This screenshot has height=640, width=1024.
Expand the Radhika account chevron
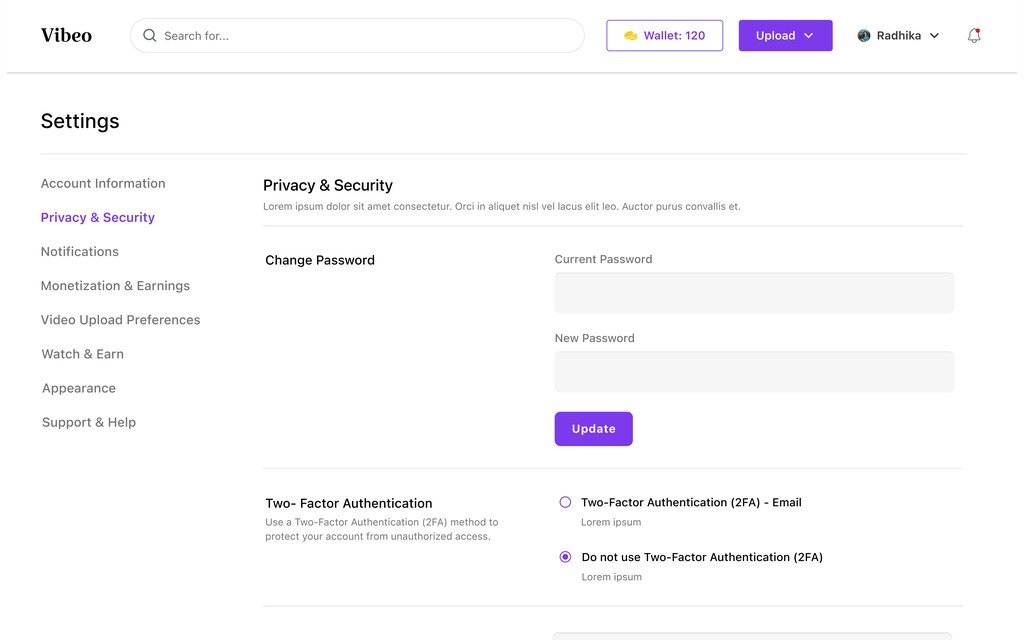point(935,36)
